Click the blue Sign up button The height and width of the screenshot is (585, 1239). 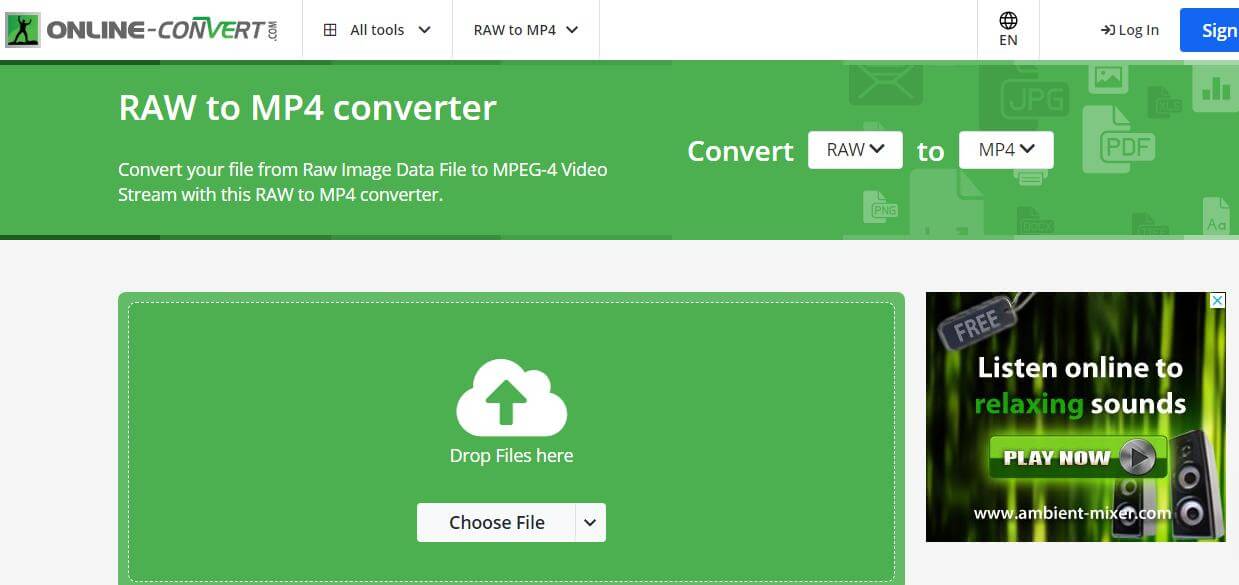tap(1209, 30)
